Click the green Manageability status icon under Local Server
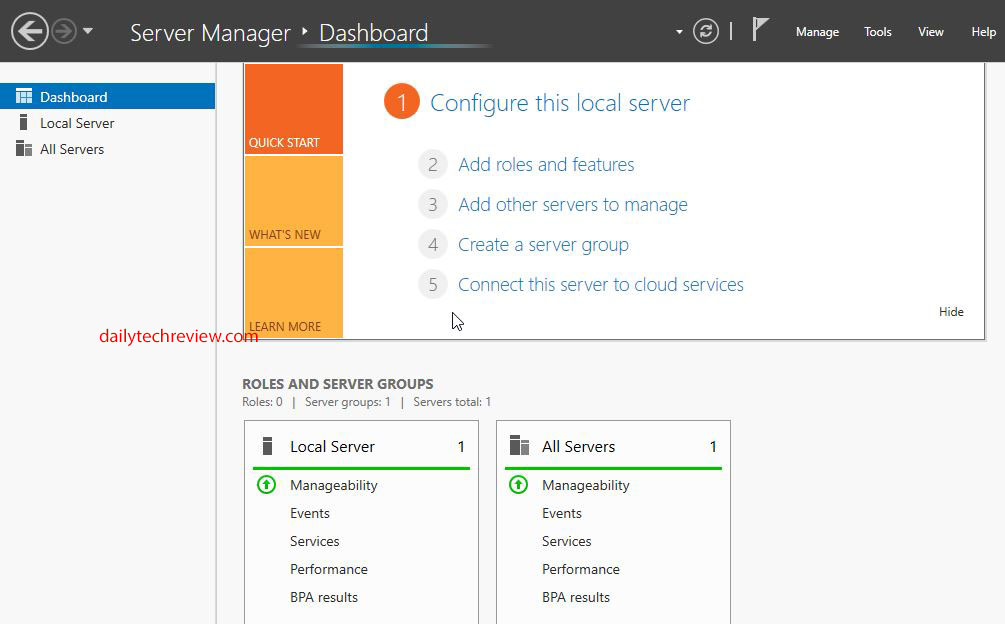The height and width of the screenshot is (624, 1005). pos(266,485)
